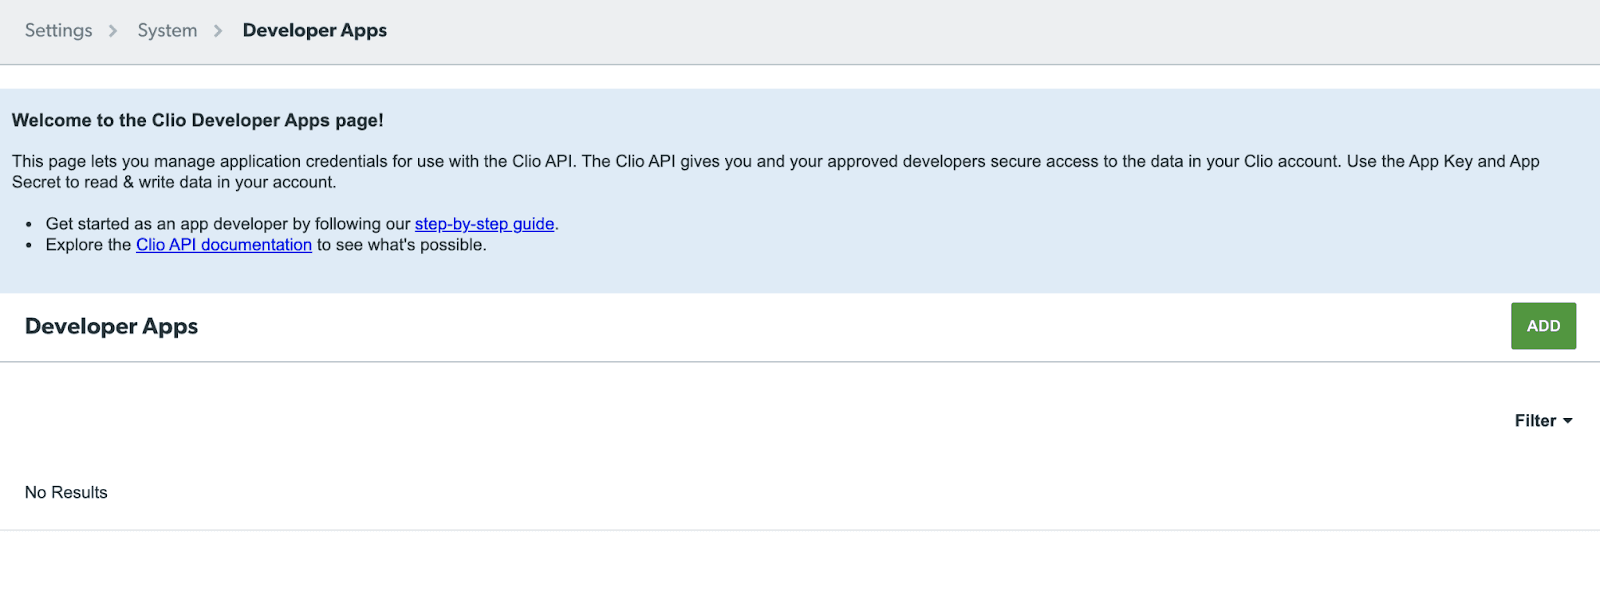
Task: Open the System breadcrumb link
Action: (x=167, y=31)
